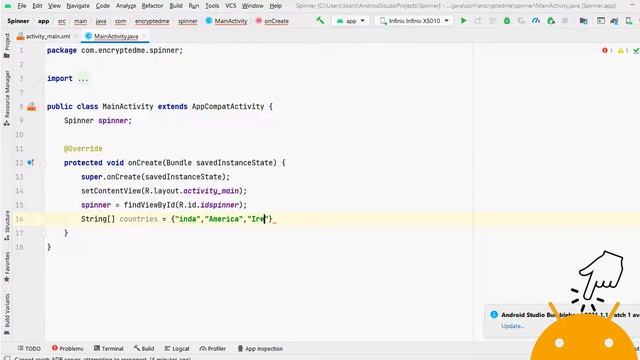This screenshot has height=360, width=640.
Task: Click the Apply Code Changes icon
Action: [492, 20]
